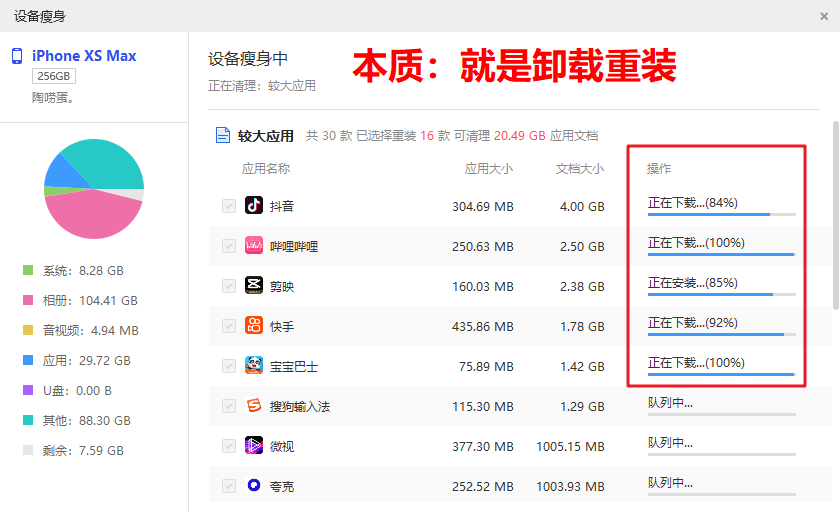Click the gray 剩余 legend swatch
840x511 pixels.
click(x=28, y=450)
